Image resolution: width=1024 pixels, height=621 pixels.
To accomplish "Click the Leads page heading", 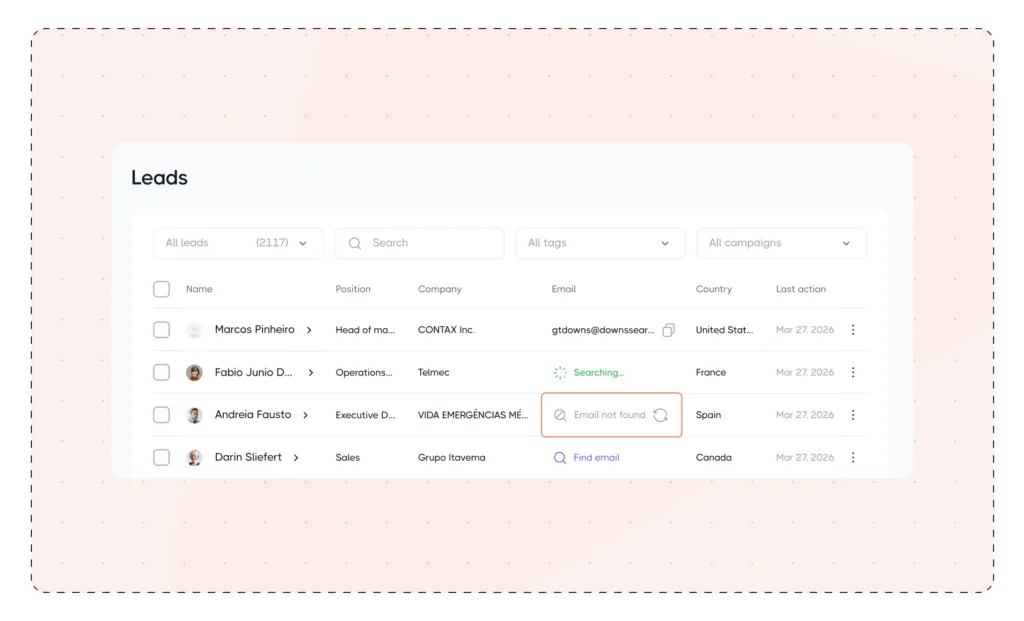I will 159,178.
